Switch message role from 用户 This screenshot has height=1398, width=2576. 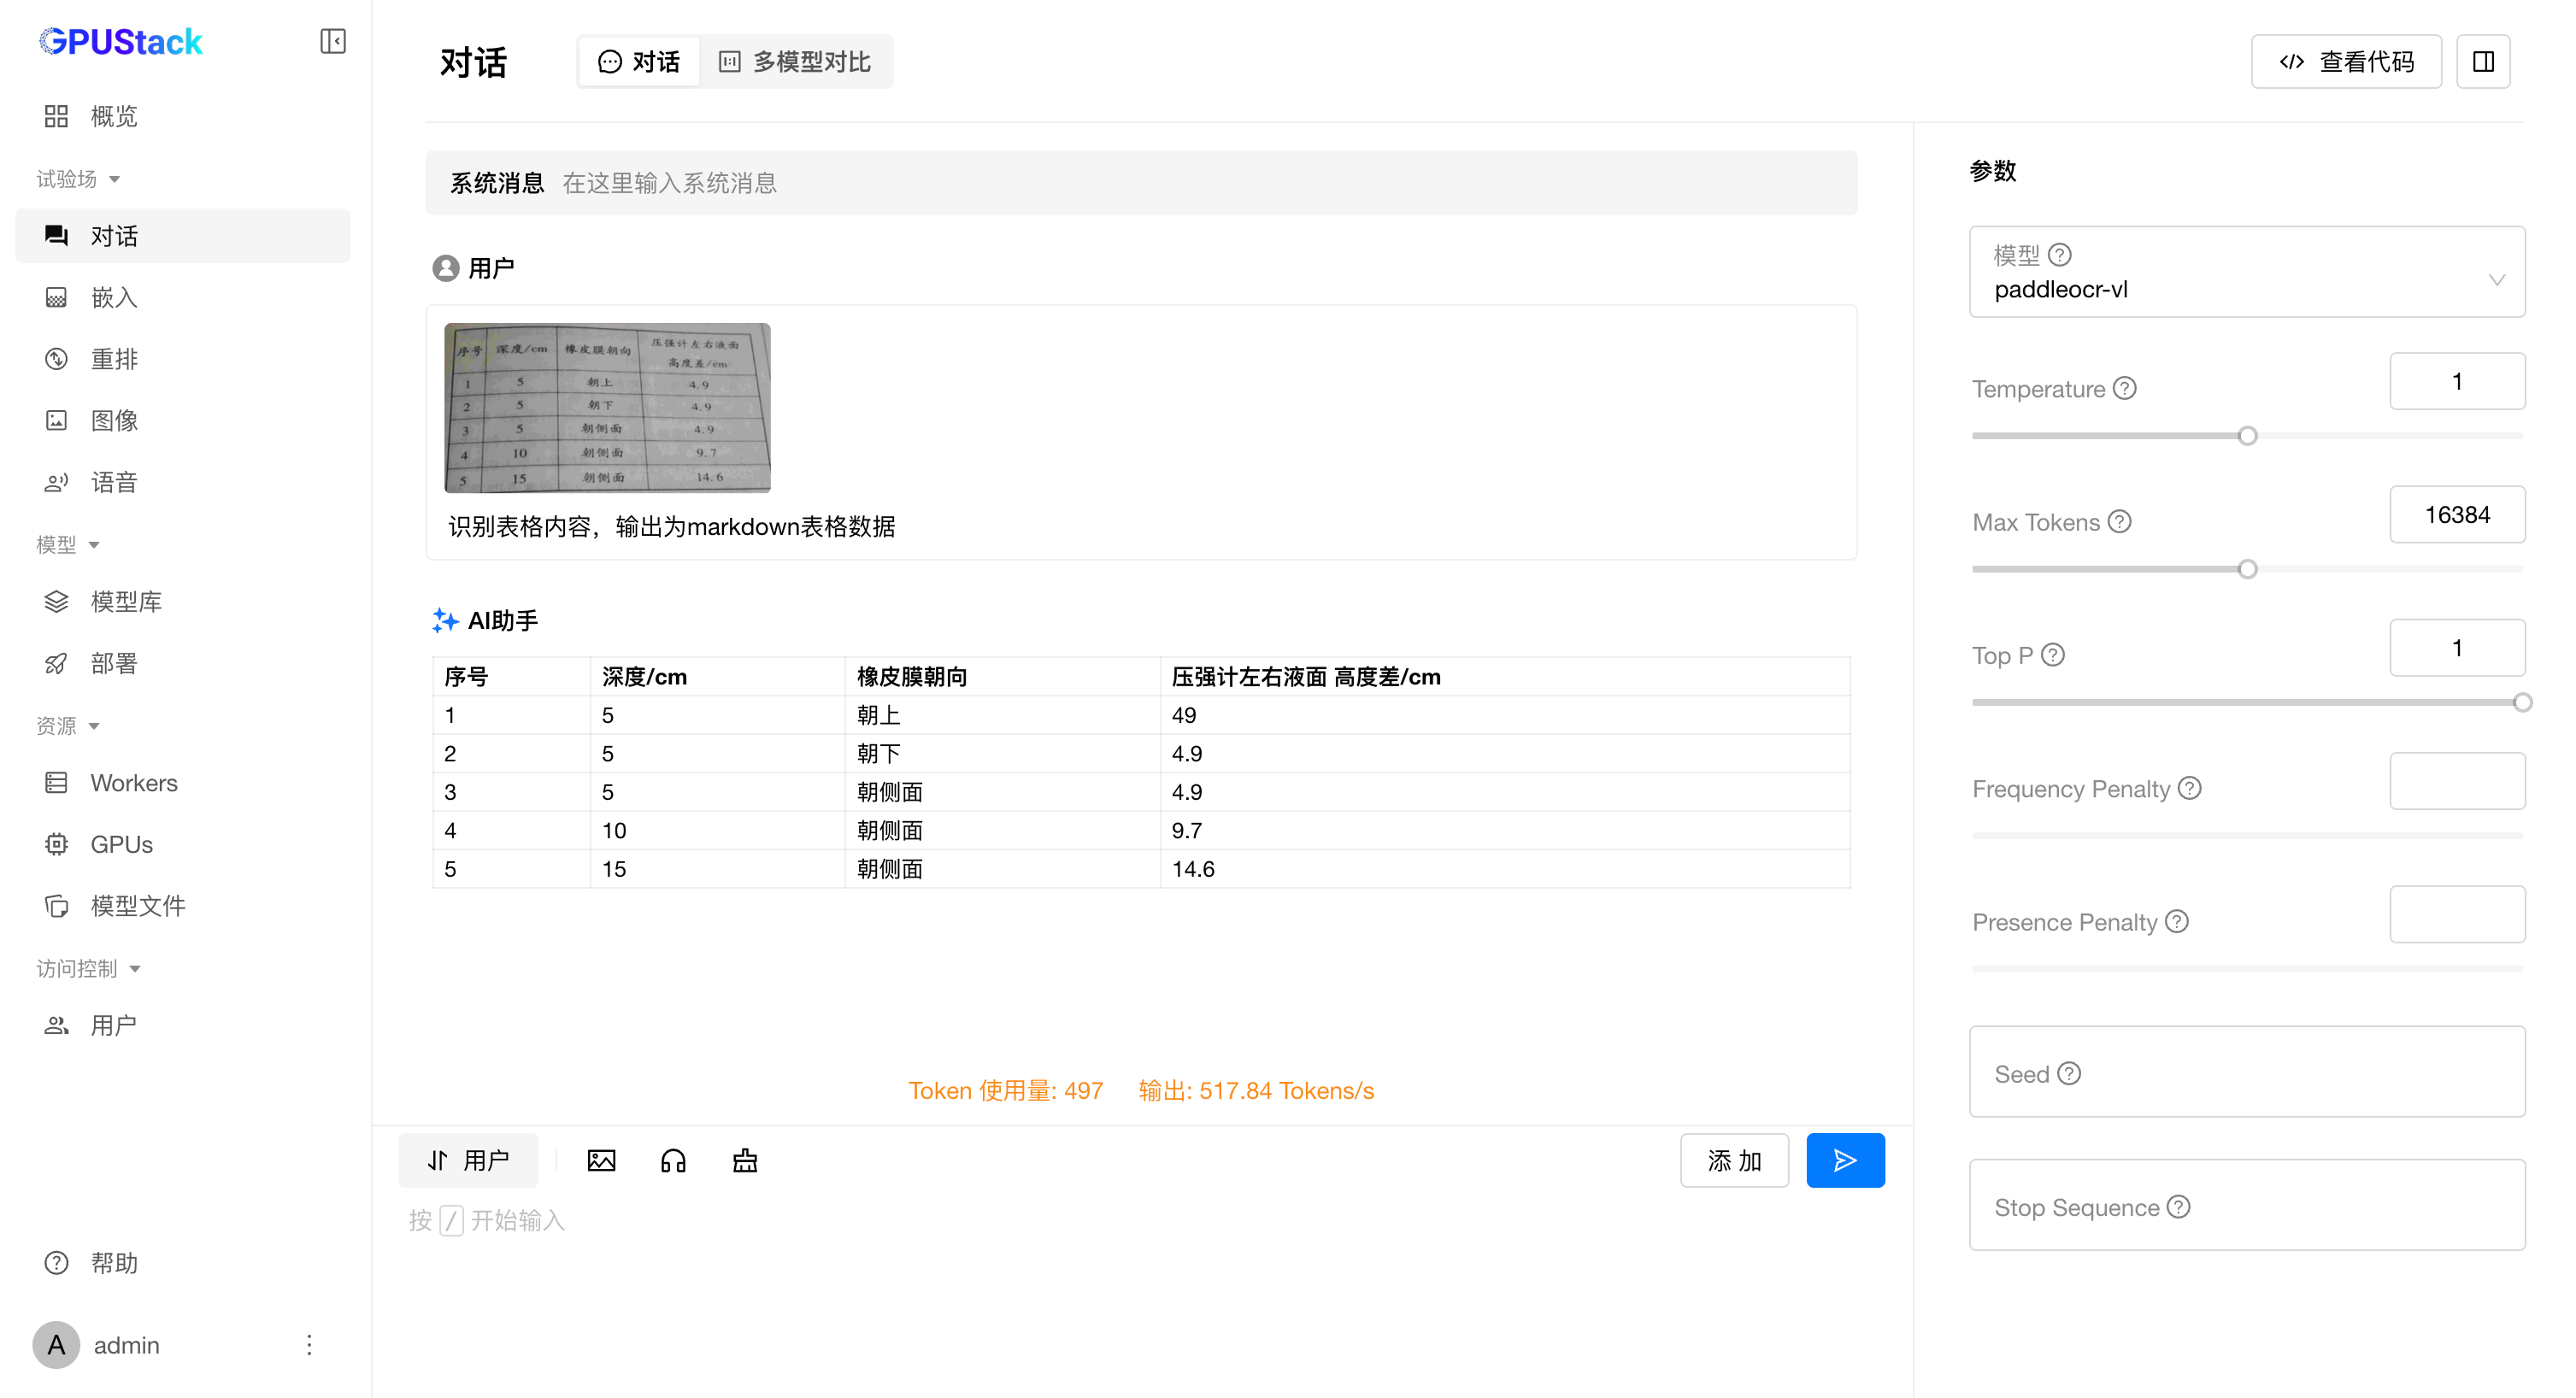click(x=468, y=1160)
